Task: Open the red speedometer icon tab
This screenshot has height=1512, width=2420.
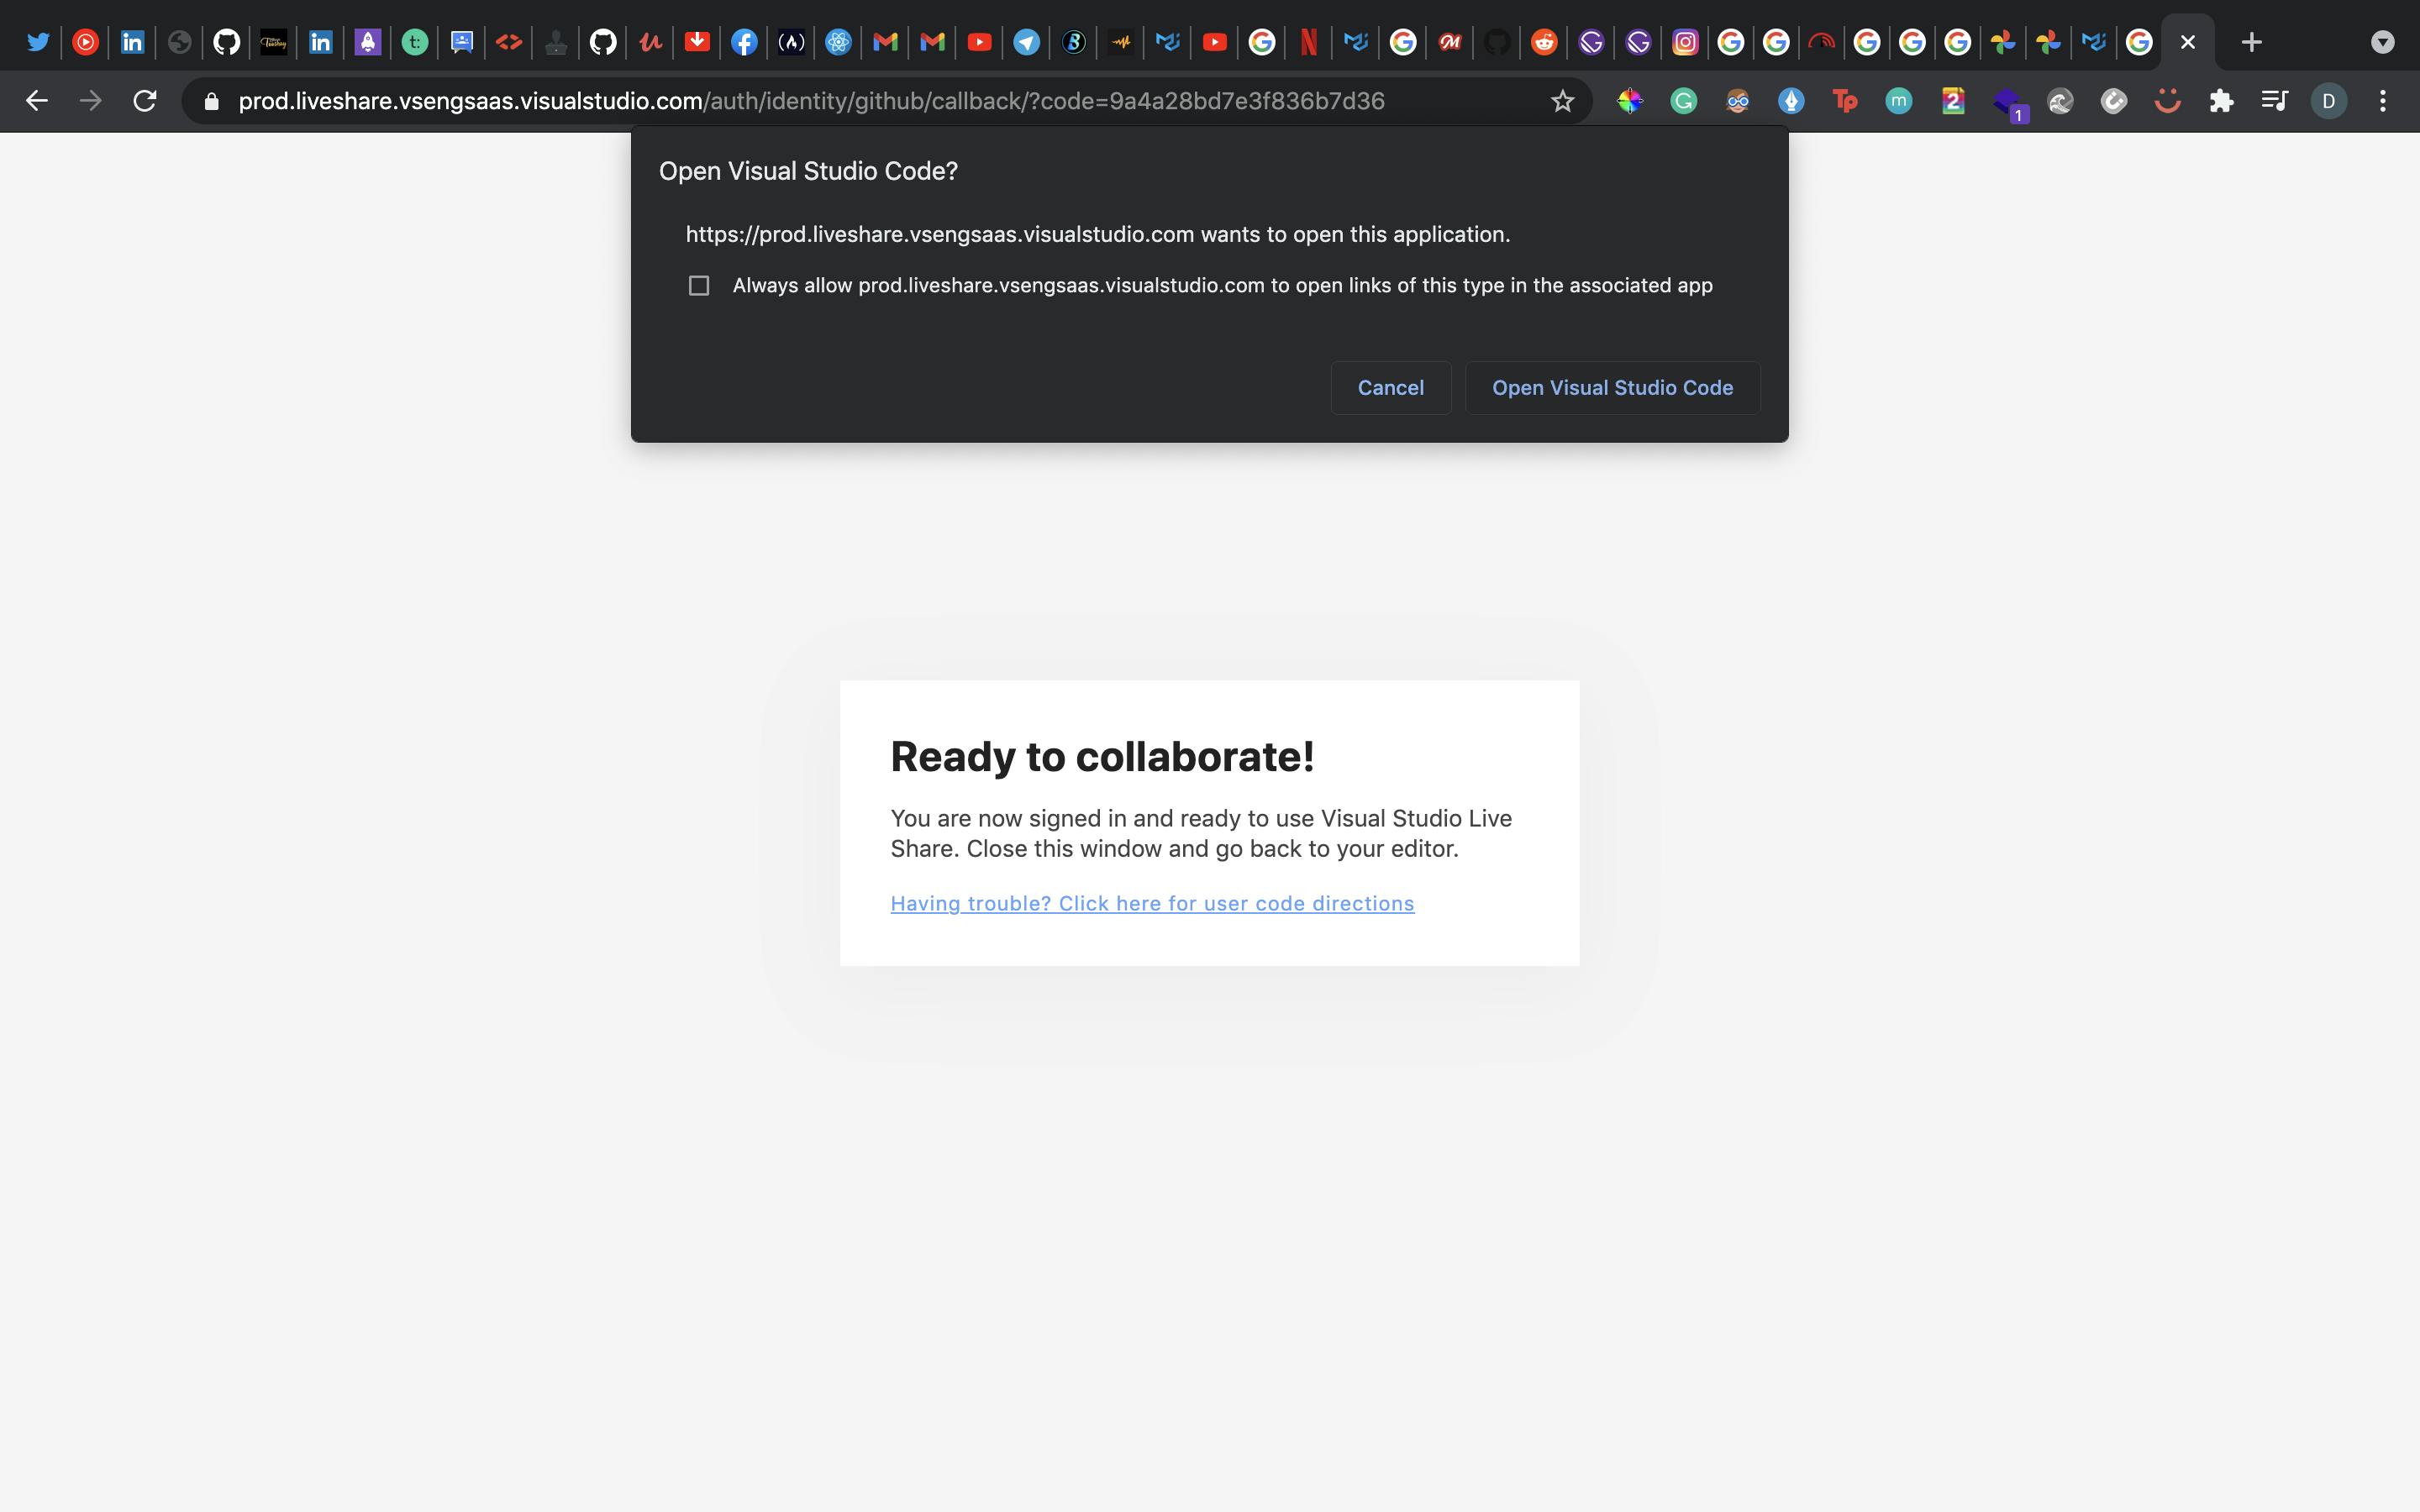Action: 1821,42
